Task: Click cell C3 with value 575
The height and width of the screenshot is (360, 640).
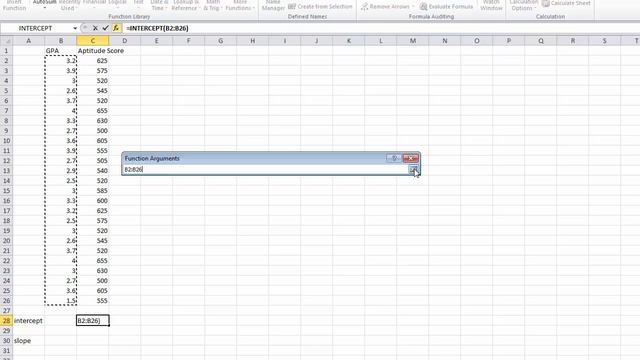Action: click(93, 71)
